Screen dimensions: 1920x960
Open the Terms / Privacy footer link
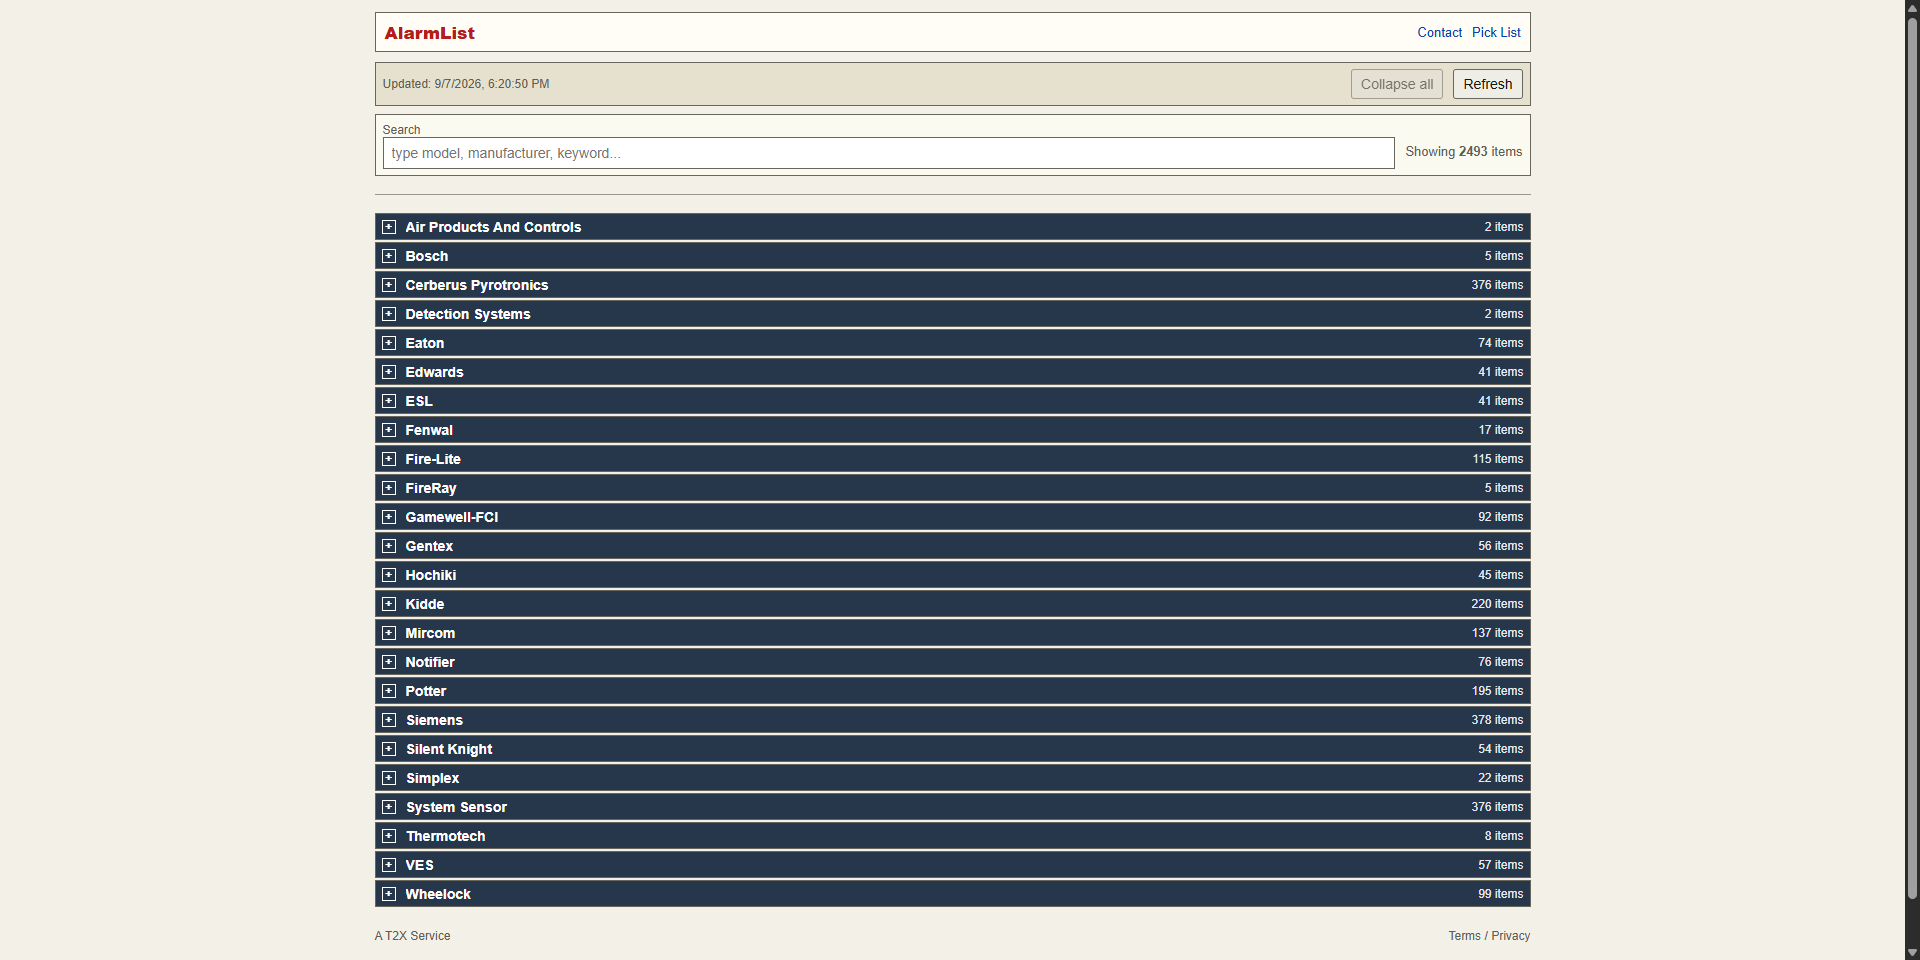[1489, 936]
